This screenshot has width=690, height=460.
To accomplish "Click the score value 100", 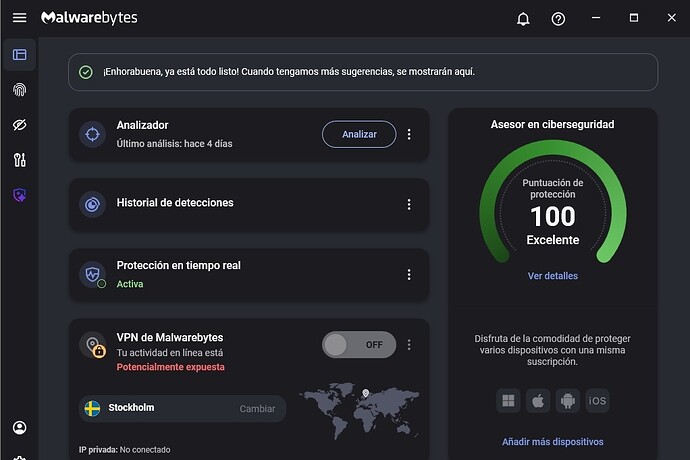I will pos(553,216).
